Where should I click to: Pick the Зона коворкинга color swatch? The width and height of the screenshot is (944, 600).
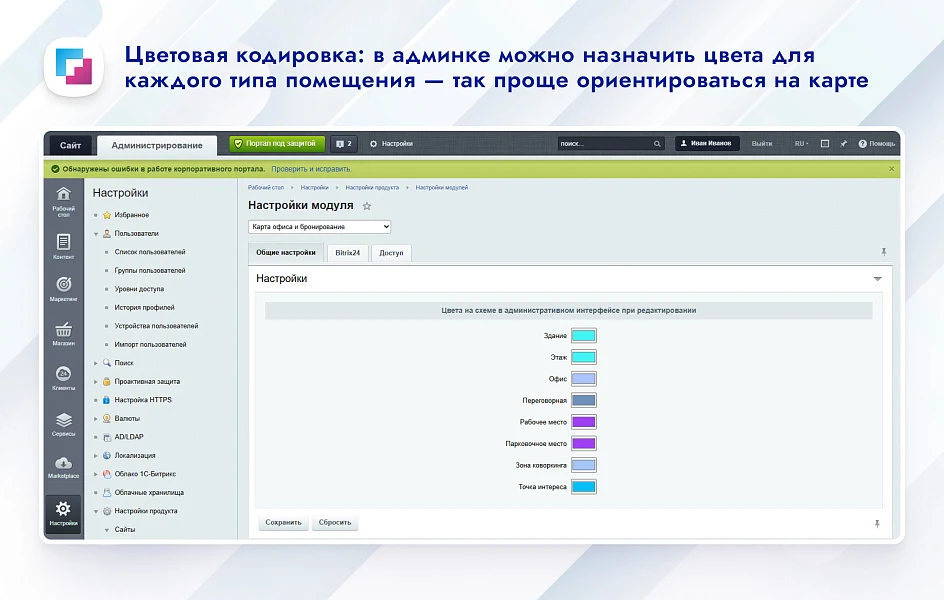pos(583,465)
